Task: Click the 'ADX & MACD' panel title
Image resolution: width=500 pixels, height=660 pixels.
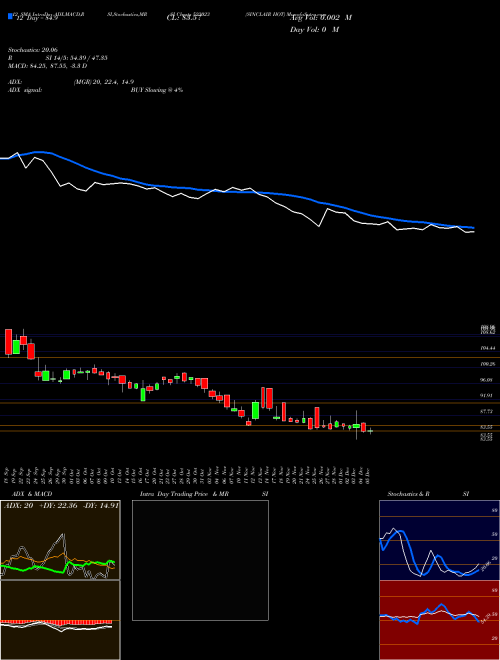Action: (32, 494)
